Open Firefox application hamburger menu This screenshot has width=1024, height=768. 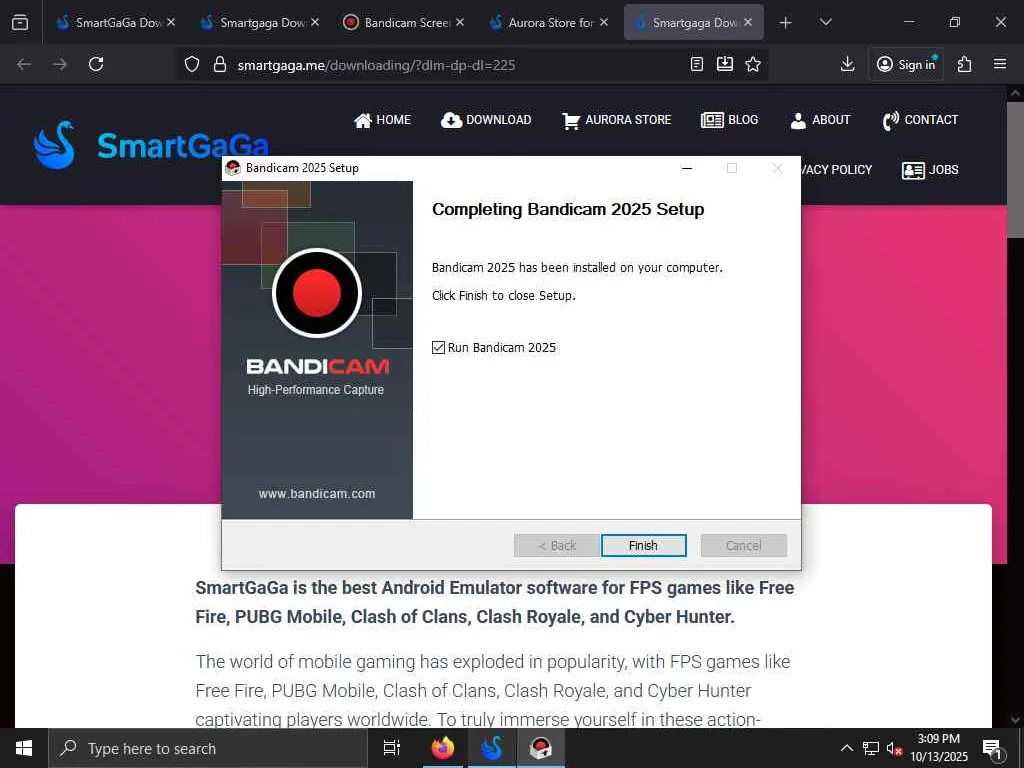1000,64
